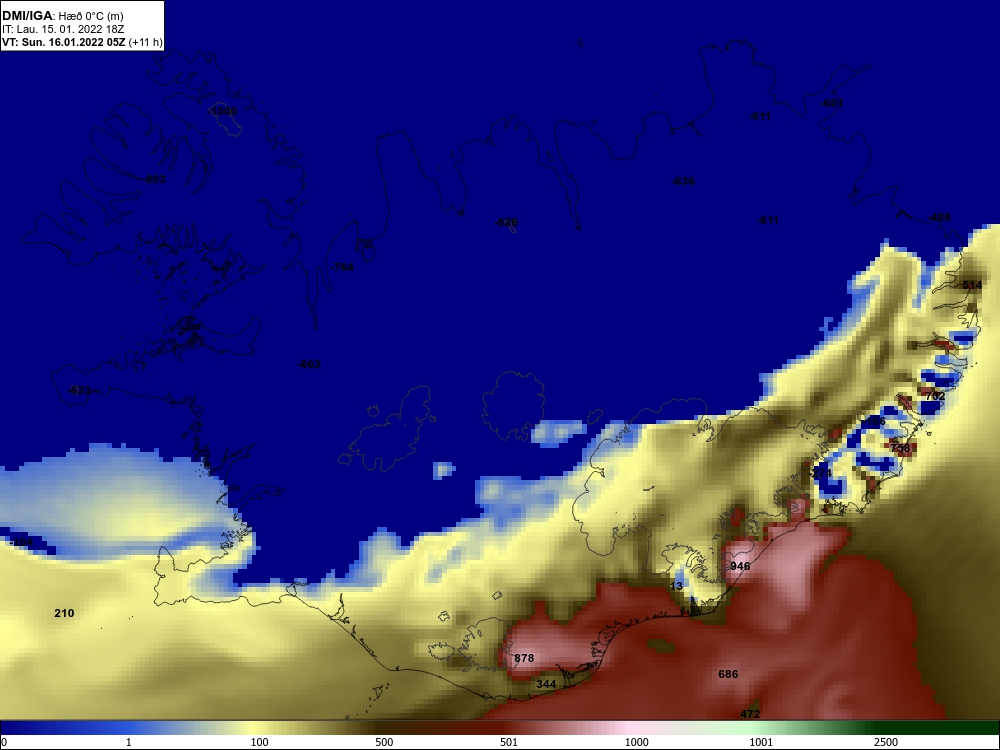Click the map value -274
This screenshot has height=750, width=1000.
pyautogui.click(x=820, y=473)
